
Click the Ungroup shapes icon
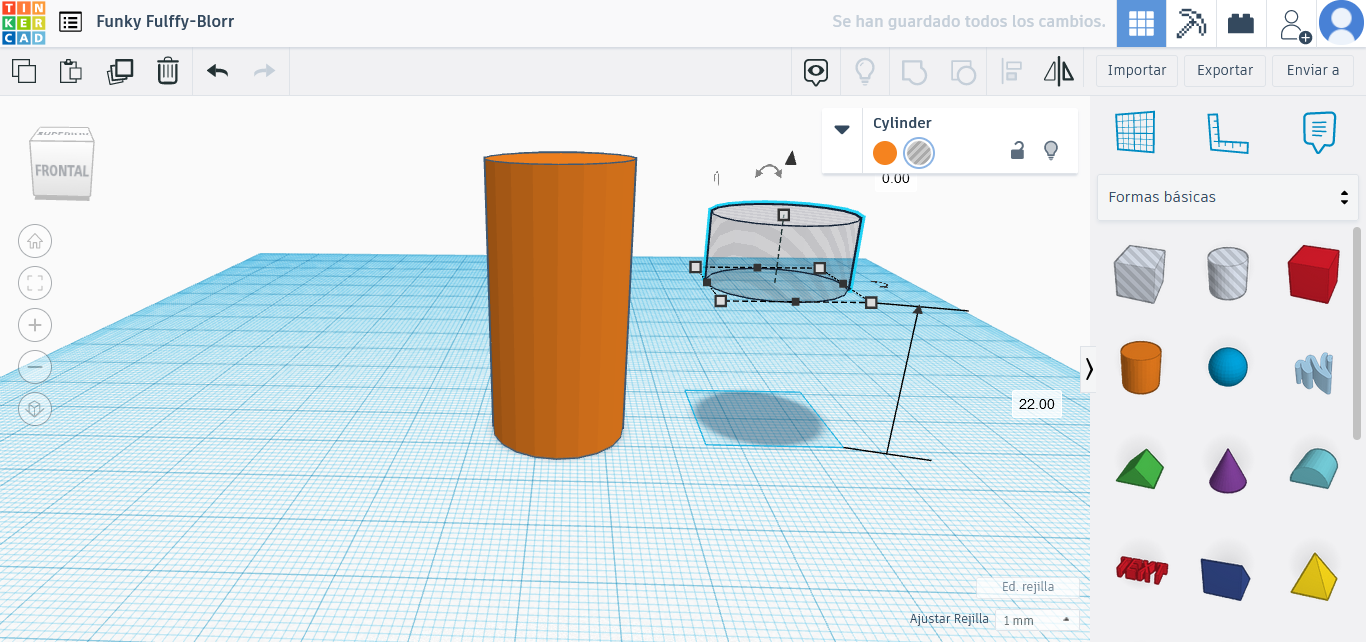pyautogui.click(x=963, y=71)
